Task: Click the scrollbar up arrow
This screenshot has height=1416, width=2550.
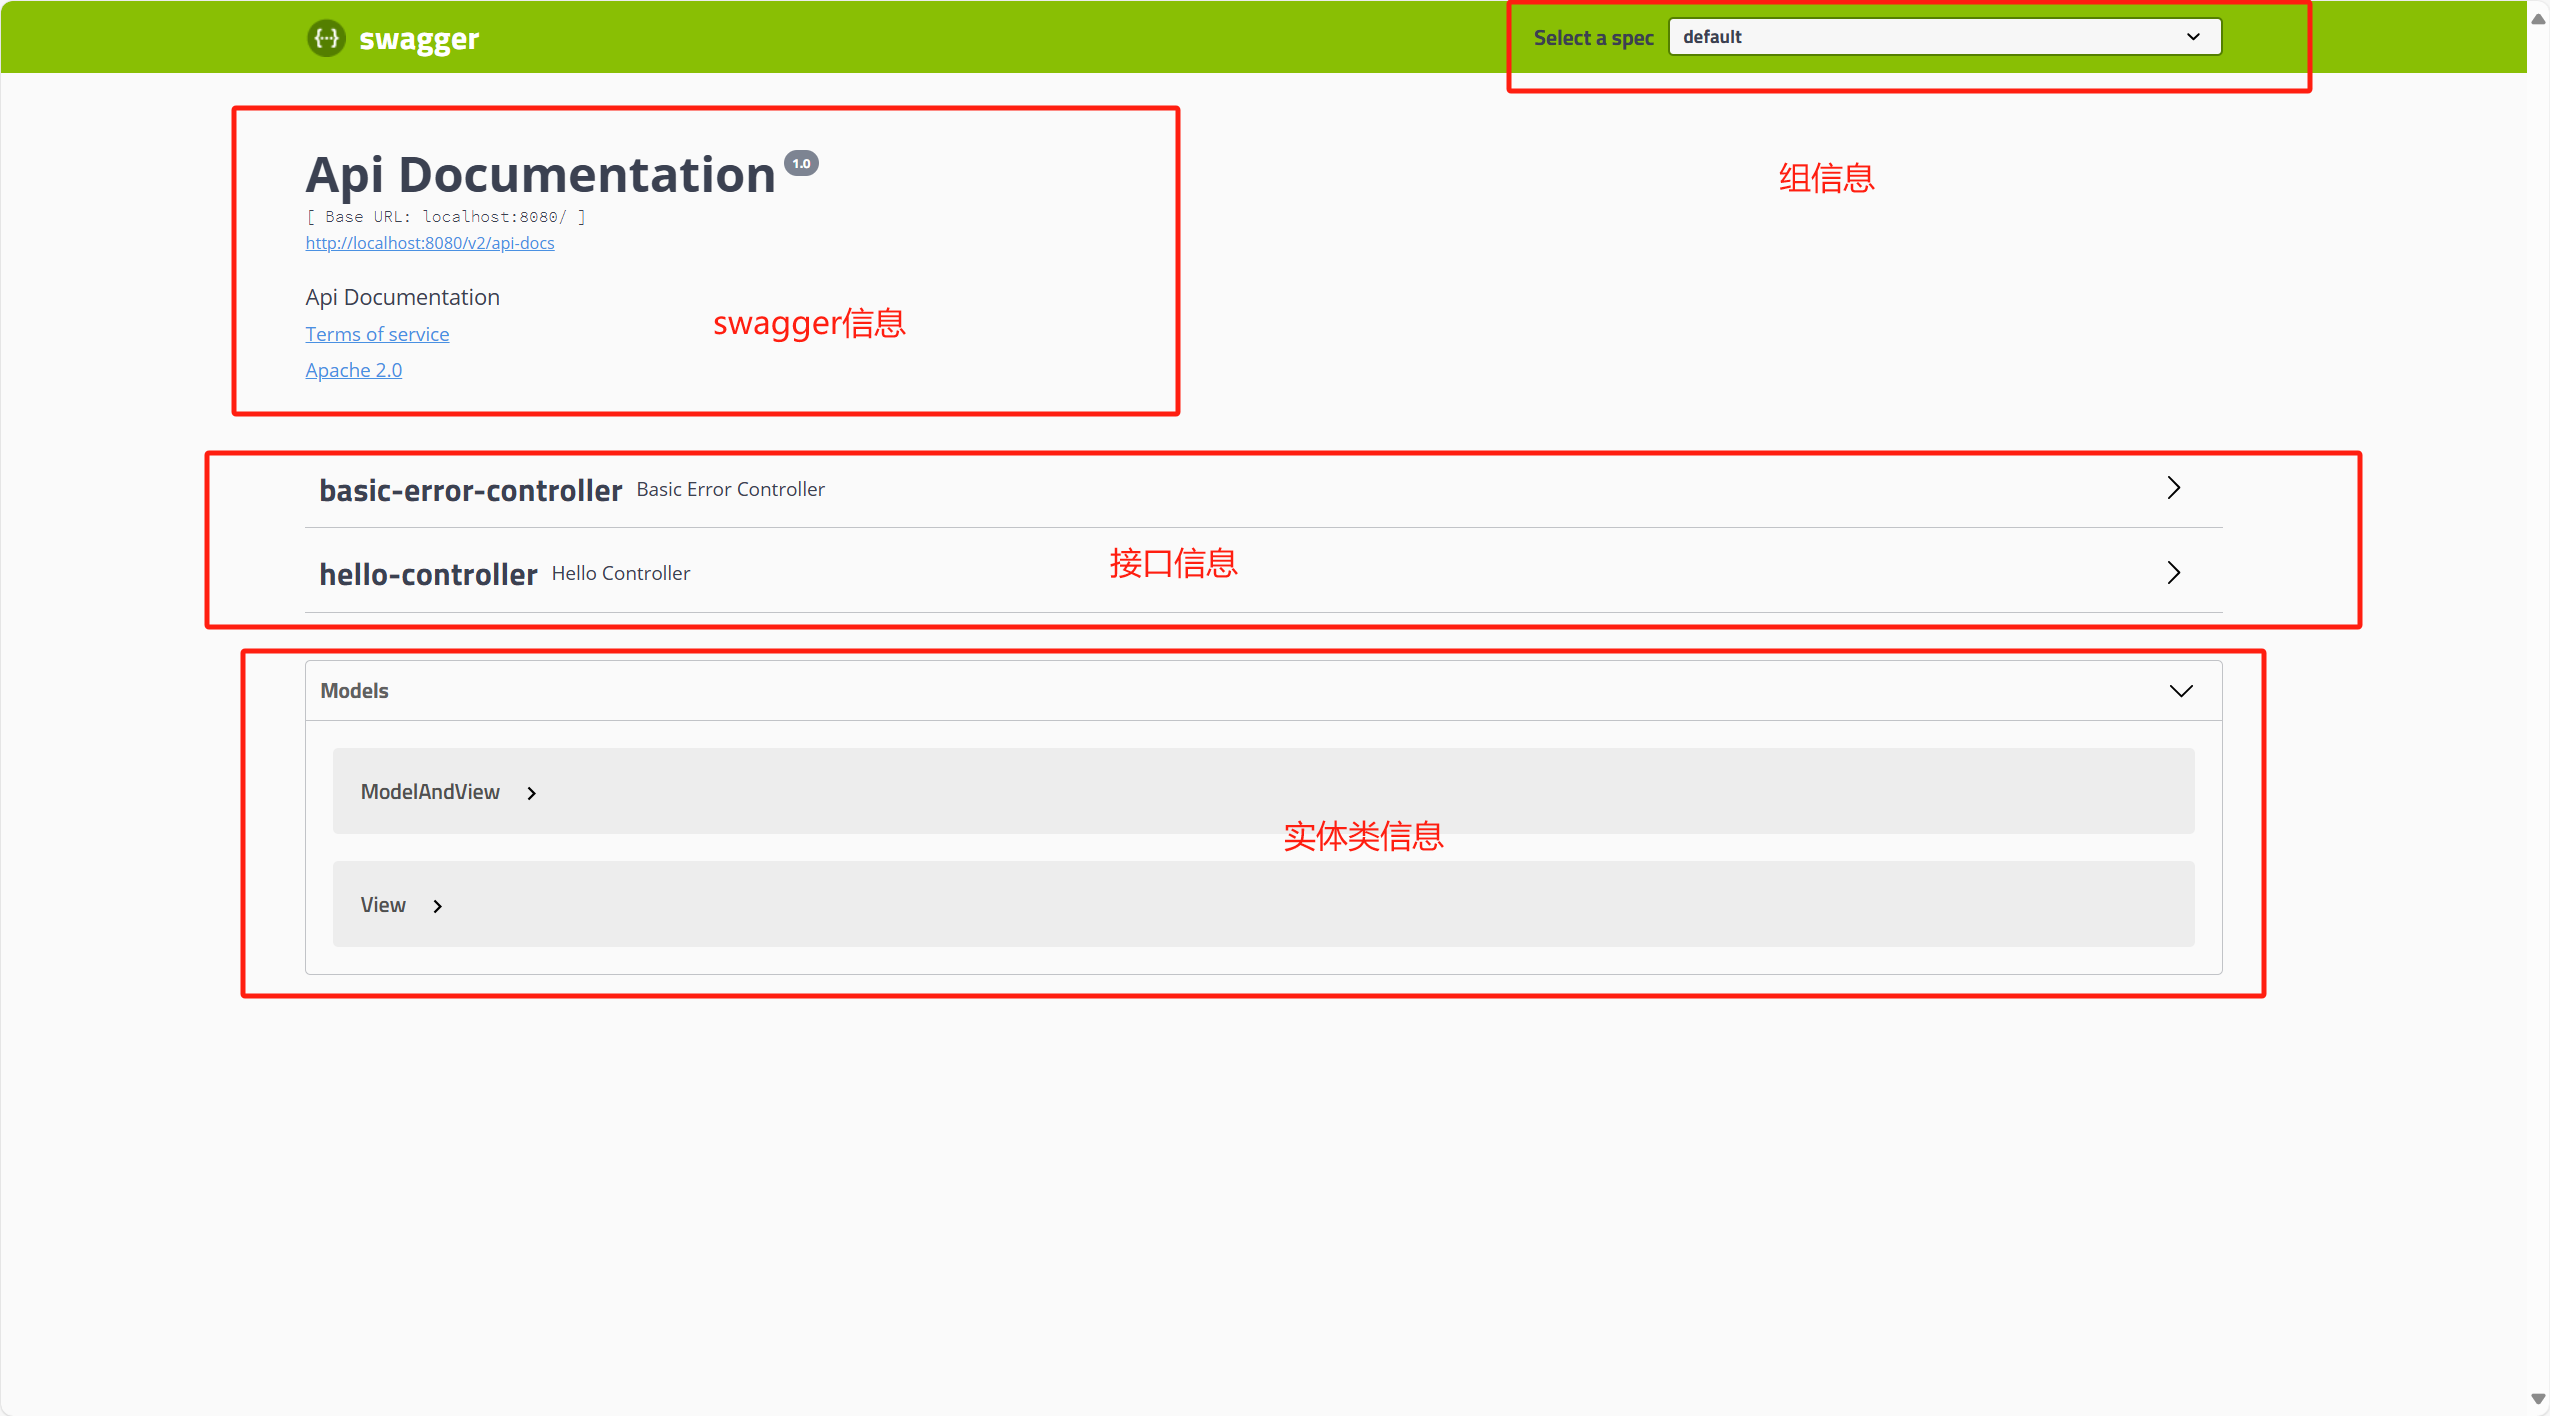Action: tap(2538, 18)
